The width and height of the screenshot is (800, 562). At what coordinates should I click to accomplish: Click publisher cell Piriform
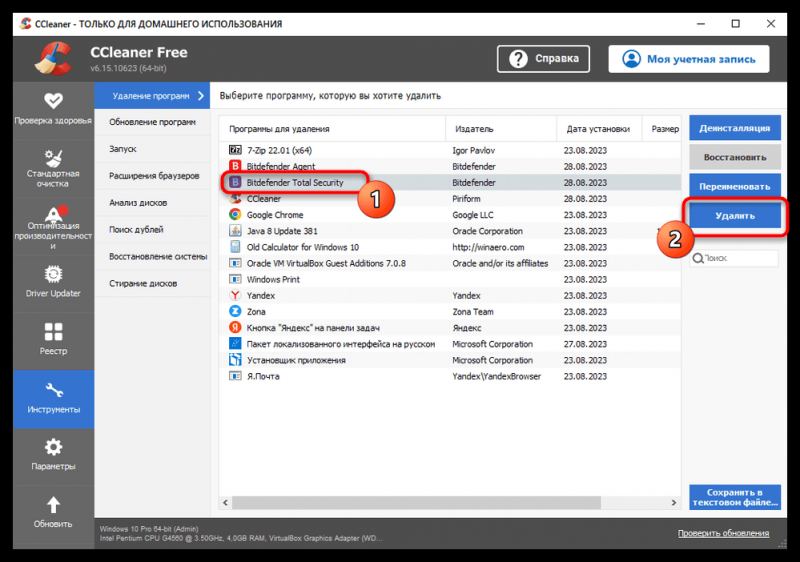(x=466, y=198)
